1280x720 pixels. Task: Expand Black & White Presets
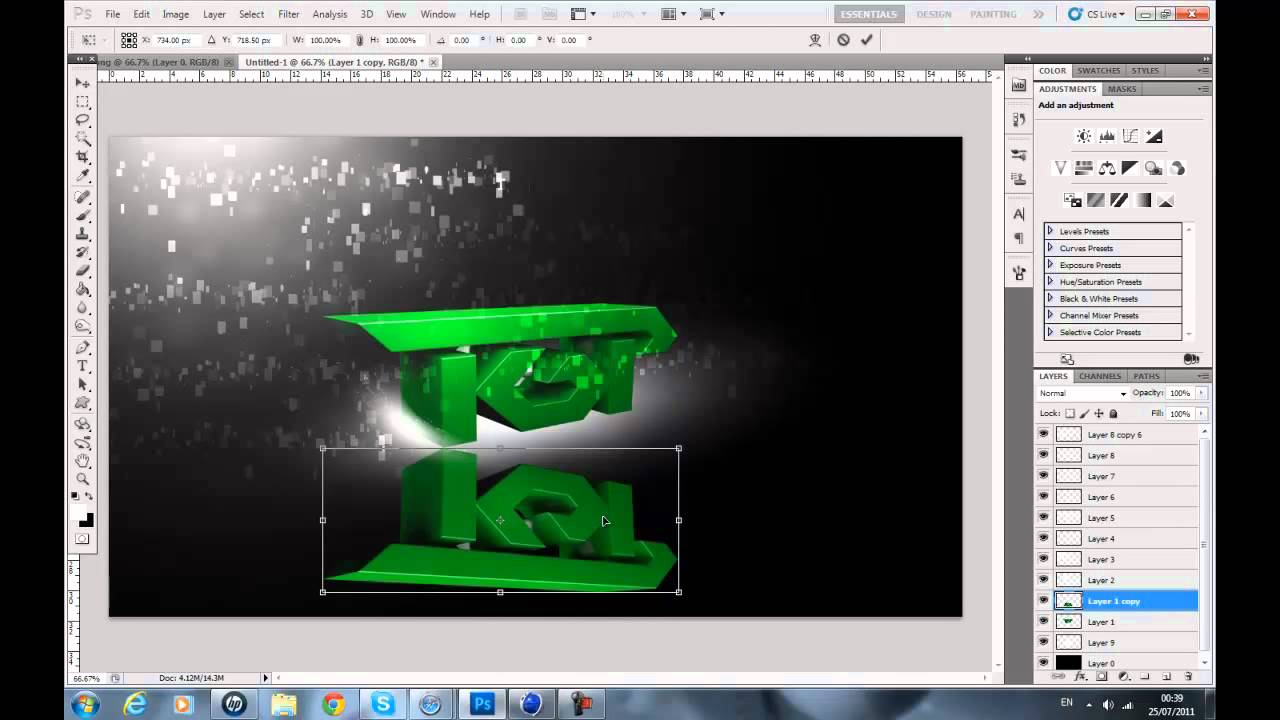(1050, 298)
